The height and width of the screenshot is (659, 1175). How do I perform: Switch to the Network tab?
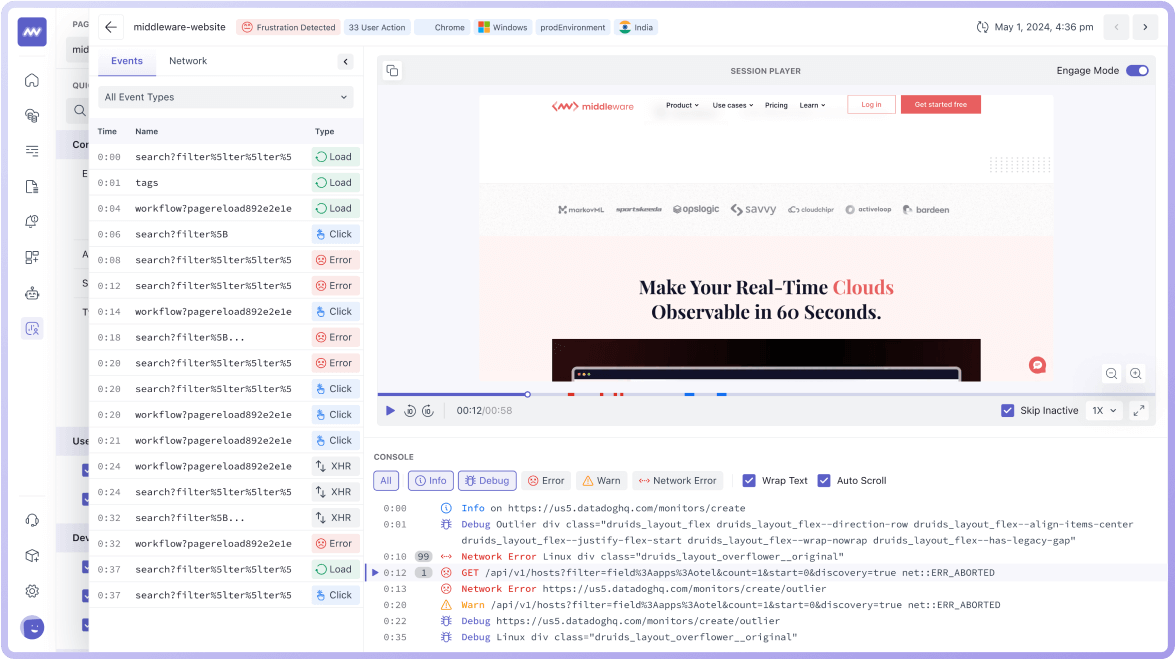click(x=188, y=61)
